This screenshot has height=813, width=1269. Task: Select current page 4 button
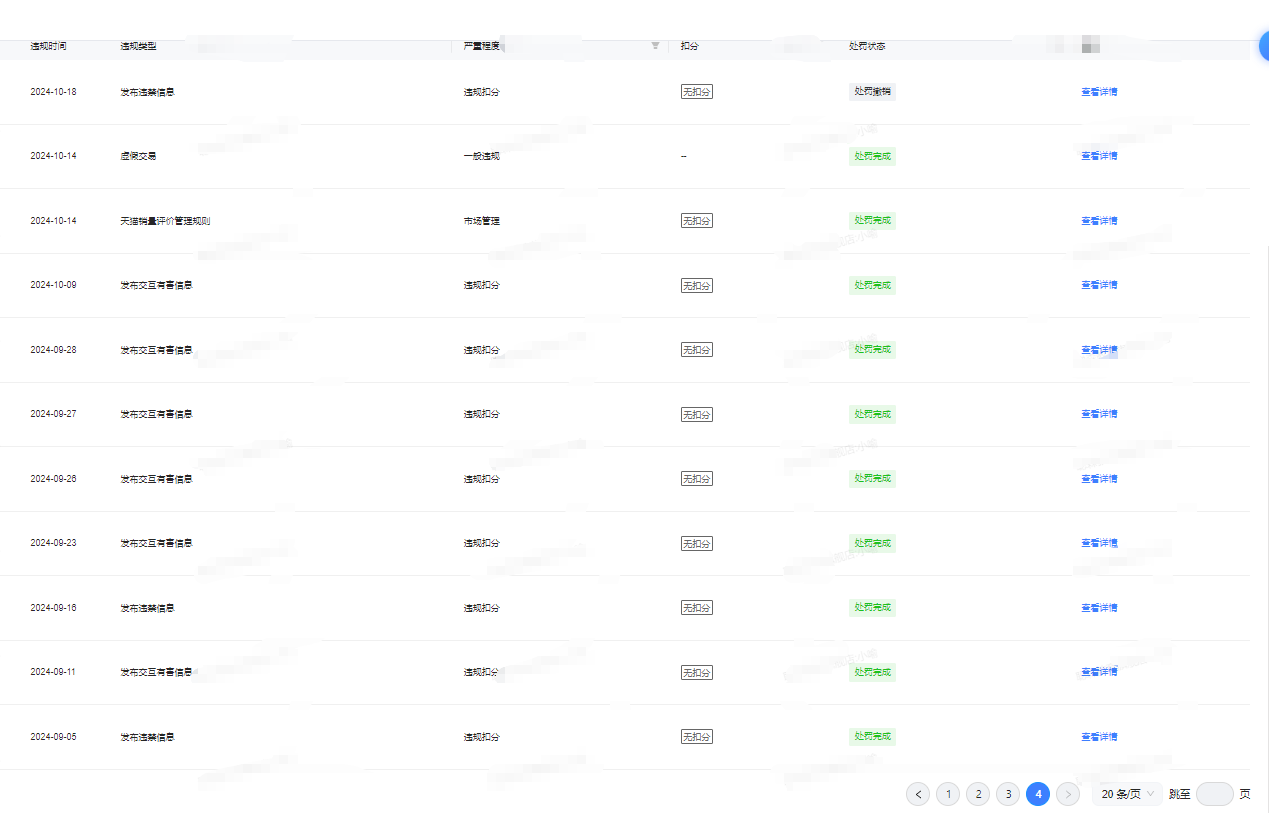coord(1038,794)
